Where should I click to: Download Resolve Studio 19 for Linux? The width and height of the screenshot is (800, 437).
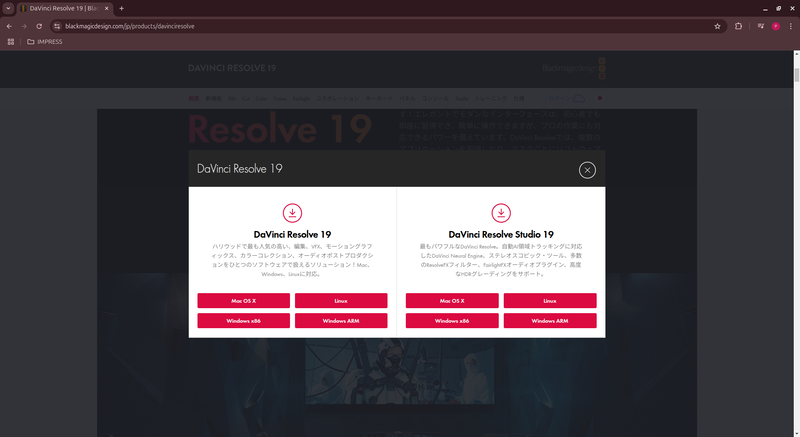(550, 301)
